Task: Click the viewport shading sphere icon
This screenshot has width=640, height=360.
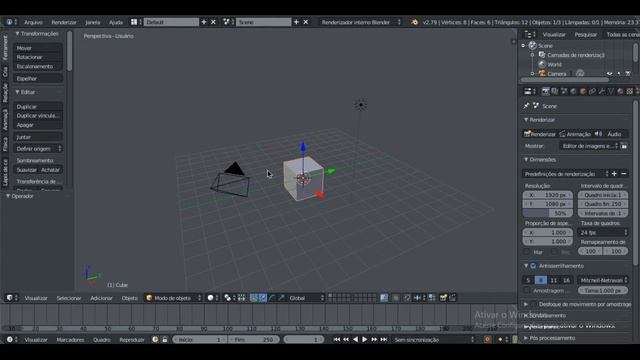Action: 211,298
